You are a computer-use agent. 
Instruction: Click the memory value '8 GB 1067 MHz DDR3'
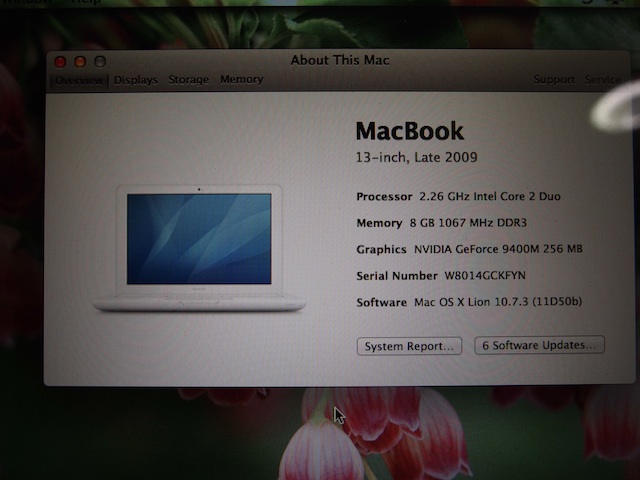pos(468,223)
